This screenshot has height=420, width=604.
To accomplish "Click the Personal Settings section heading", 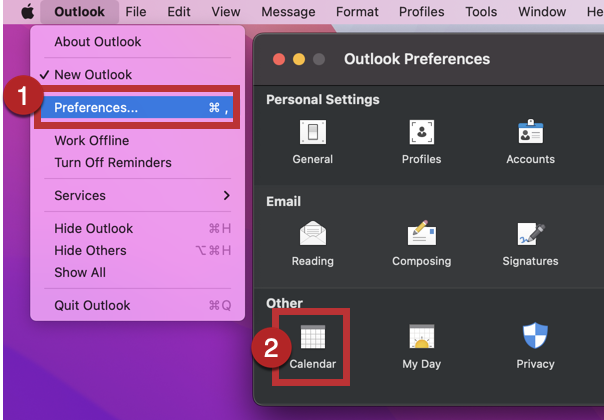I will (323, 100).
